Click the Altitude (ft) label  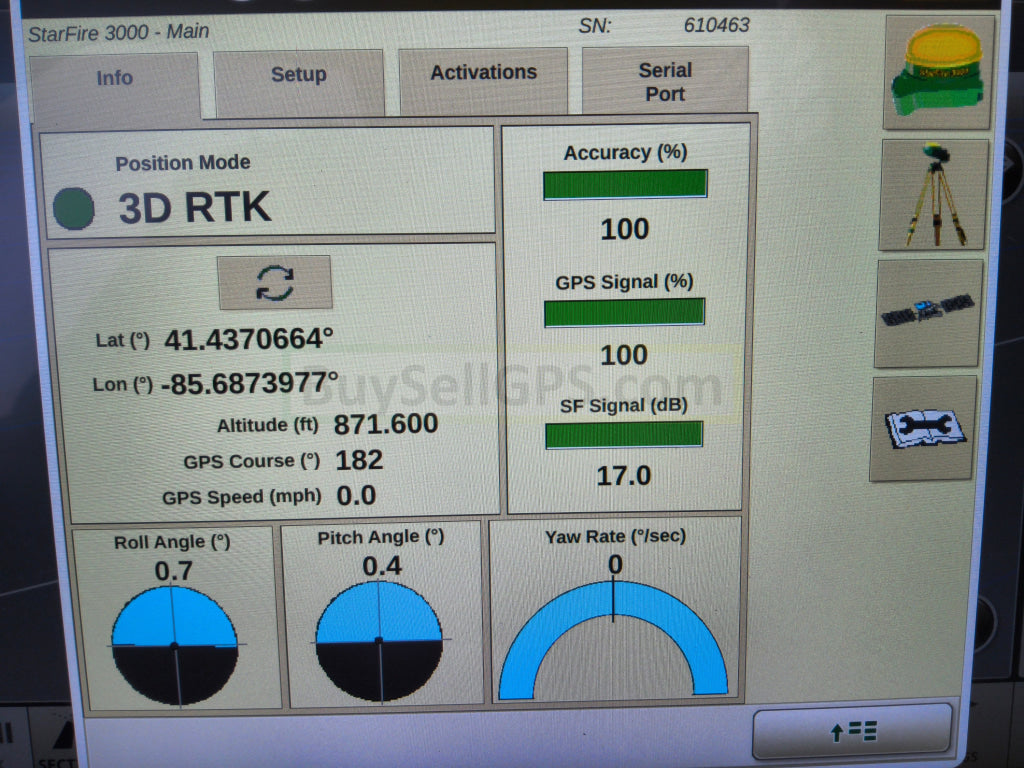tap(268, 426)
